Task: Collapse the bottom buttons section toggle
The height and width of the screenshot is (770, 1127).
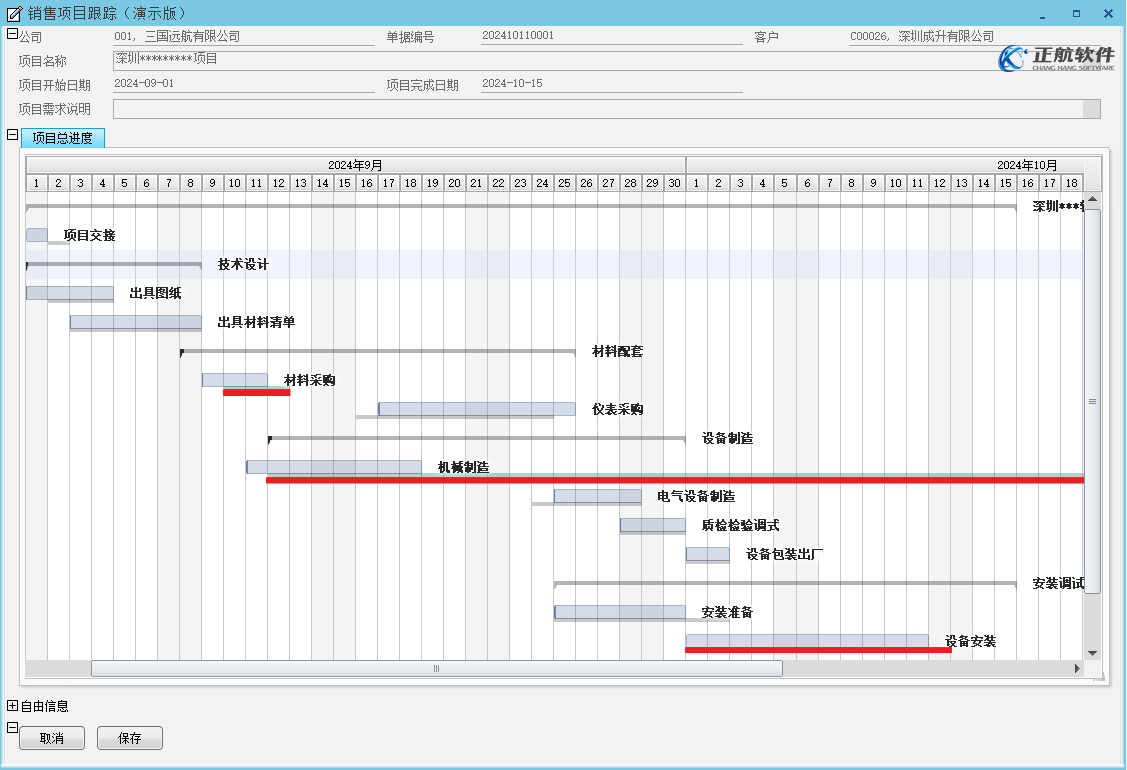Action: (12, 728)
